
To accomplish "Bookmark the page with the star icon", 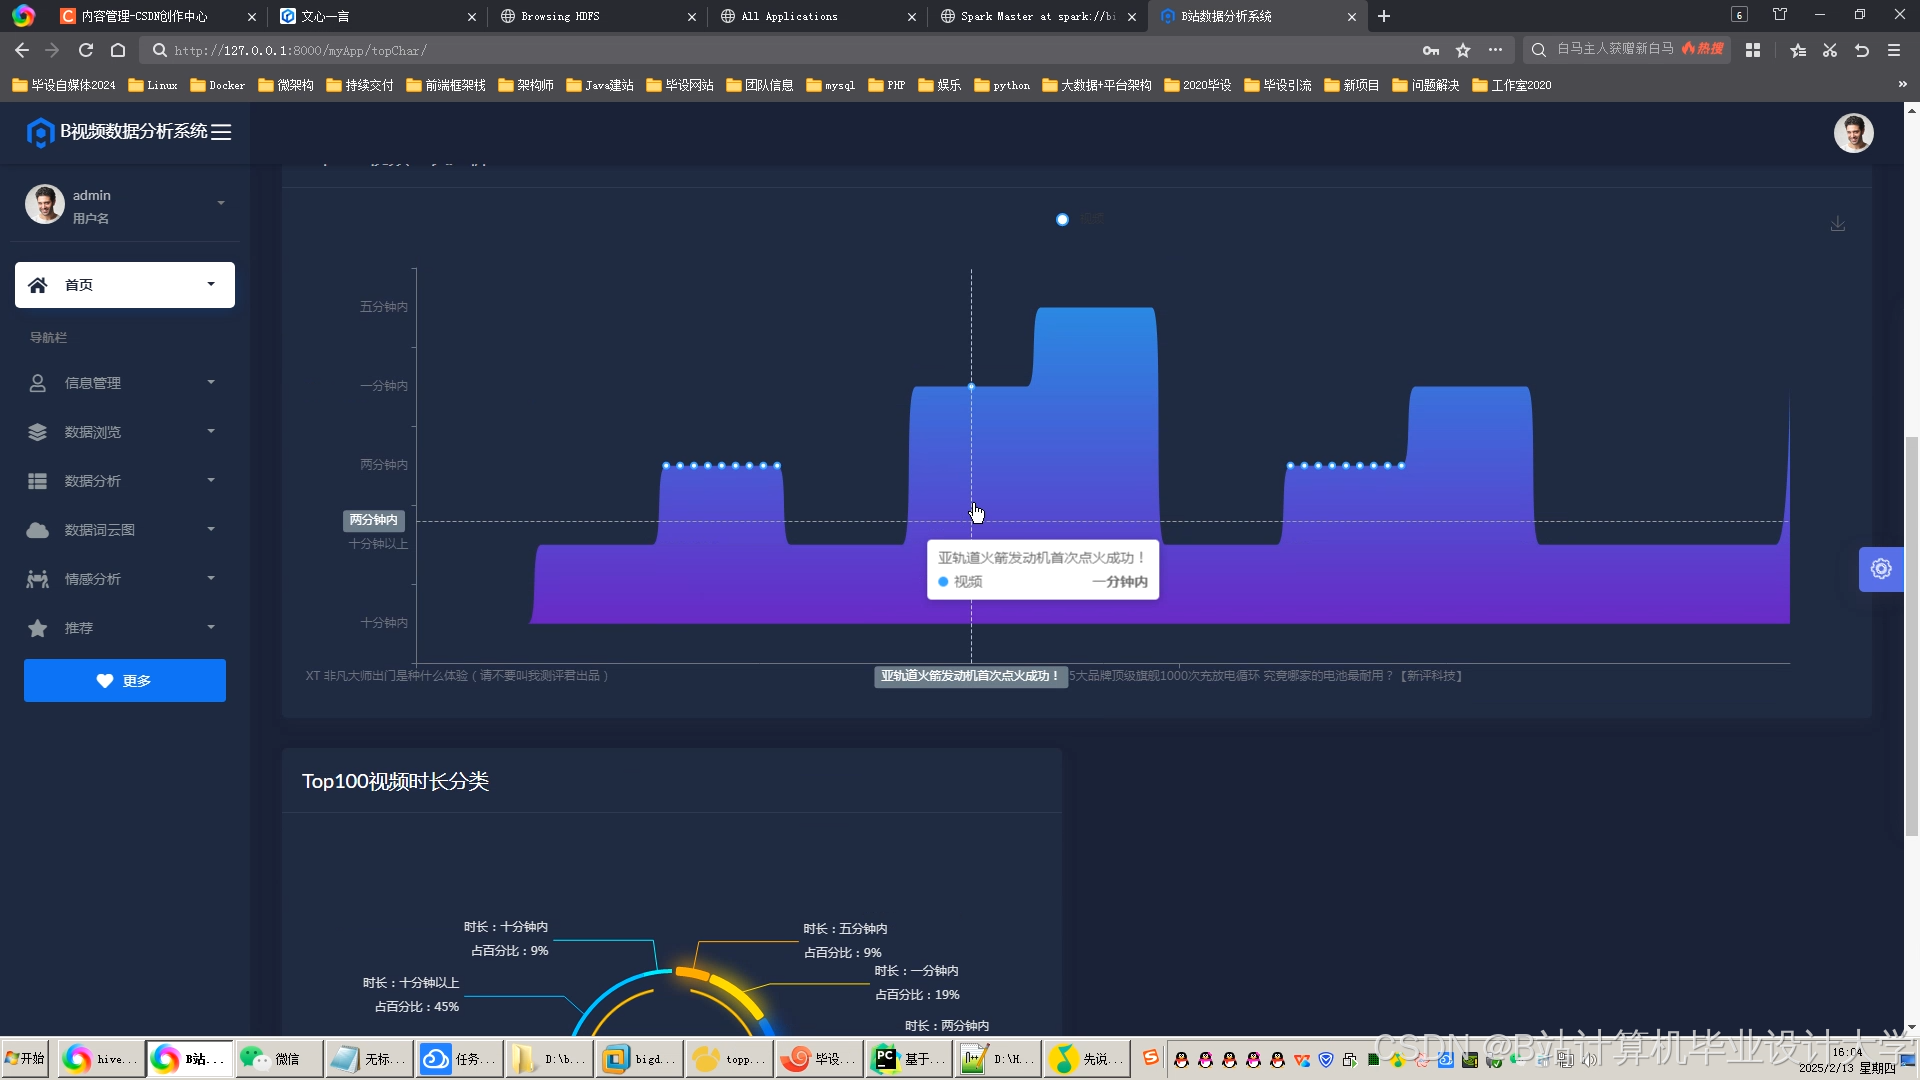I will 1463,50.
